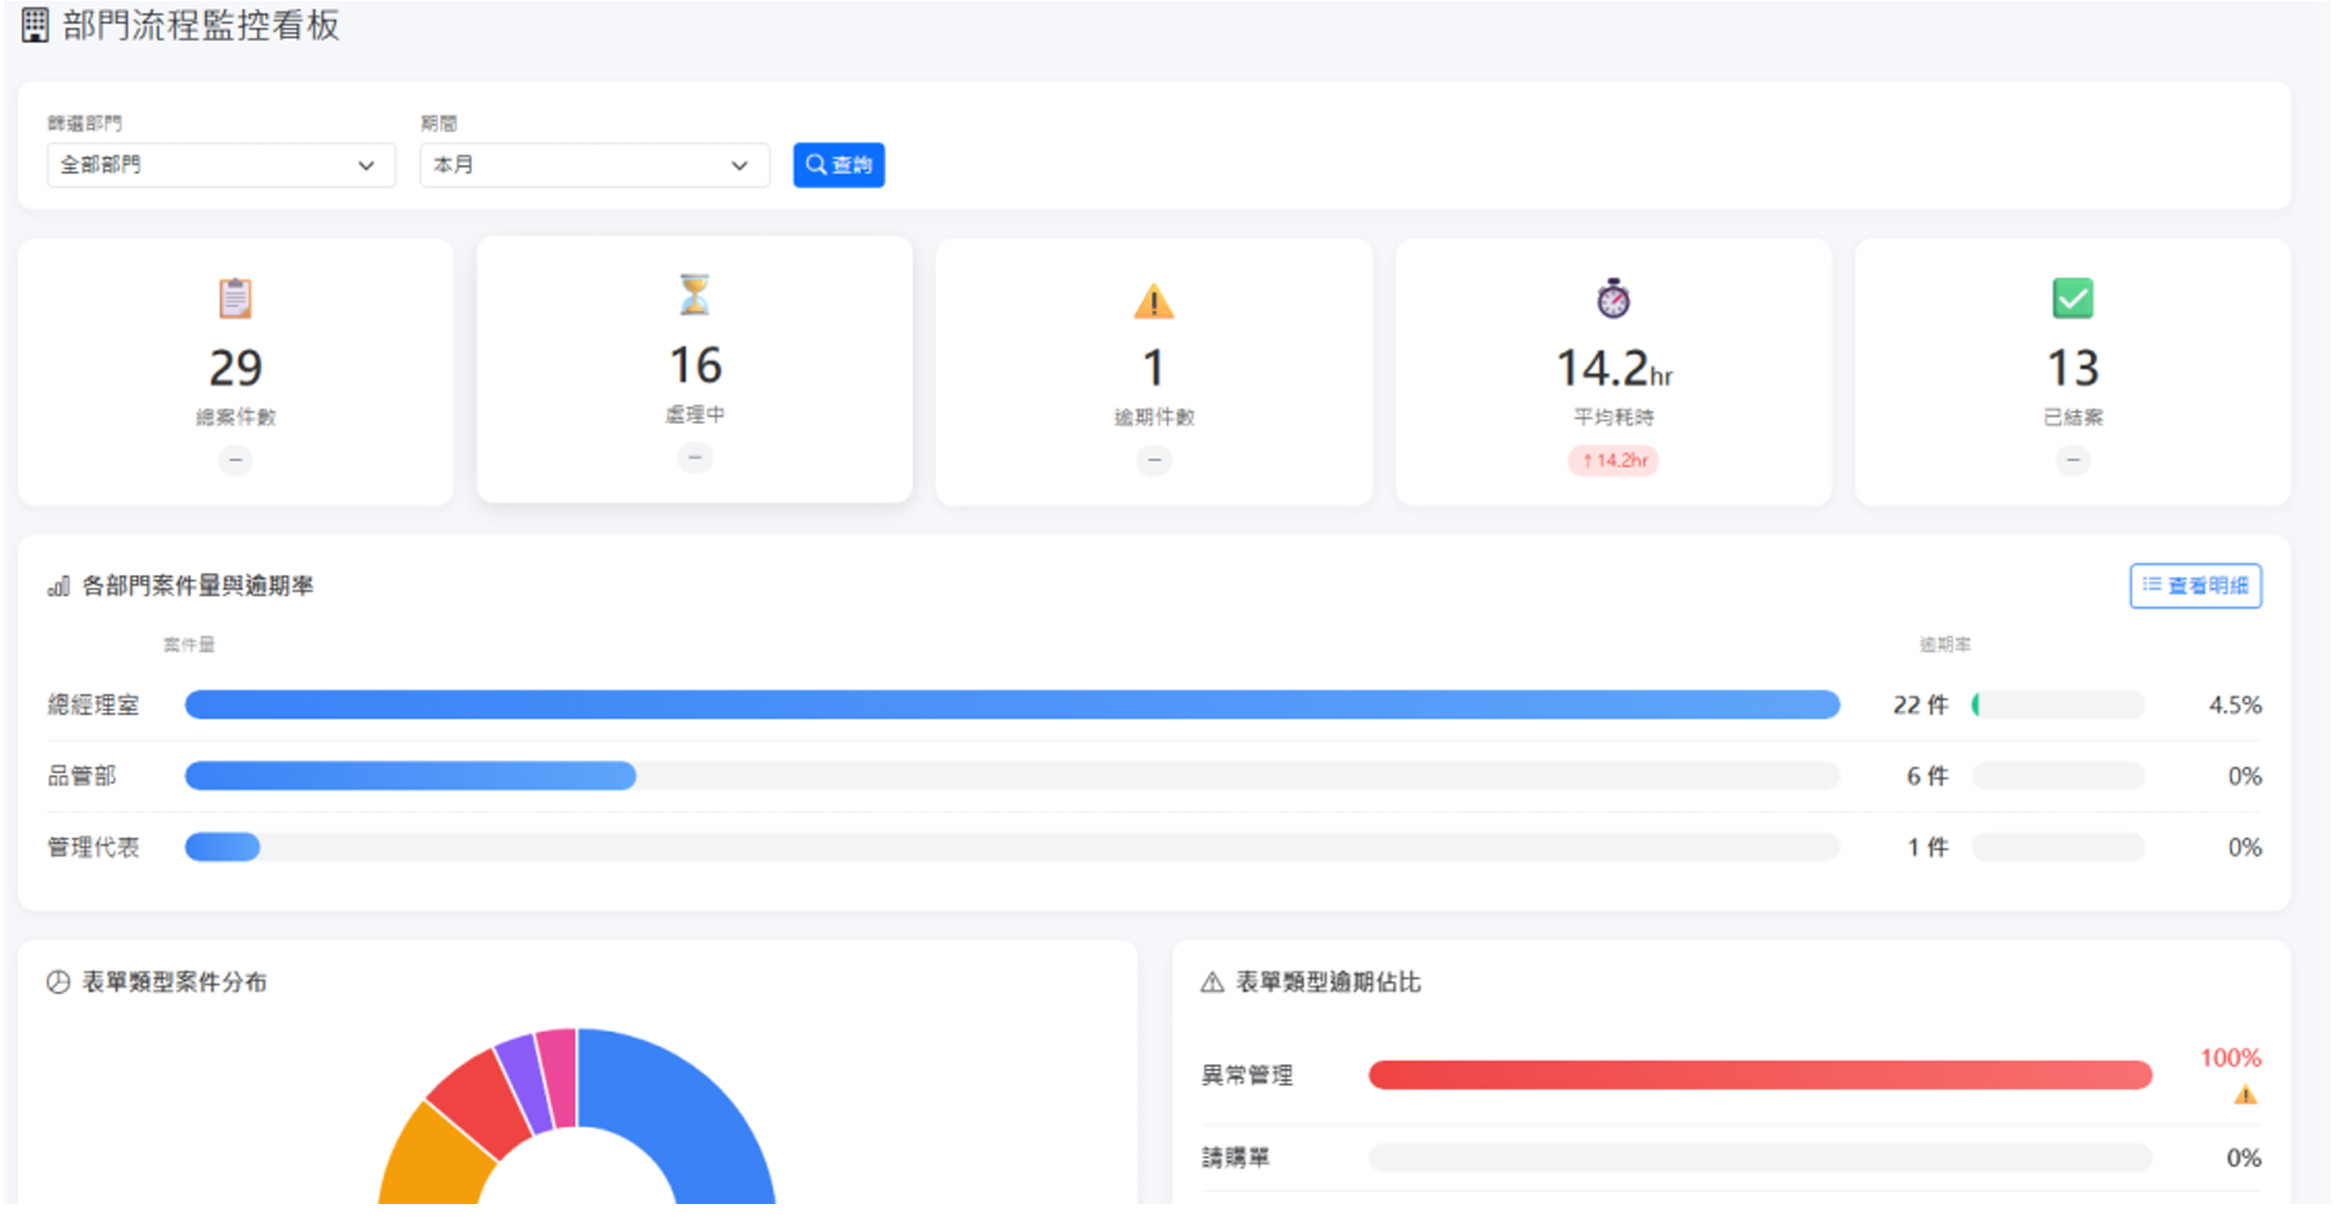Click the red 異常管理 overdue bar
This screenshot has width=2342, height=1218.
pyautogui.click(x=1759, y=1075)
